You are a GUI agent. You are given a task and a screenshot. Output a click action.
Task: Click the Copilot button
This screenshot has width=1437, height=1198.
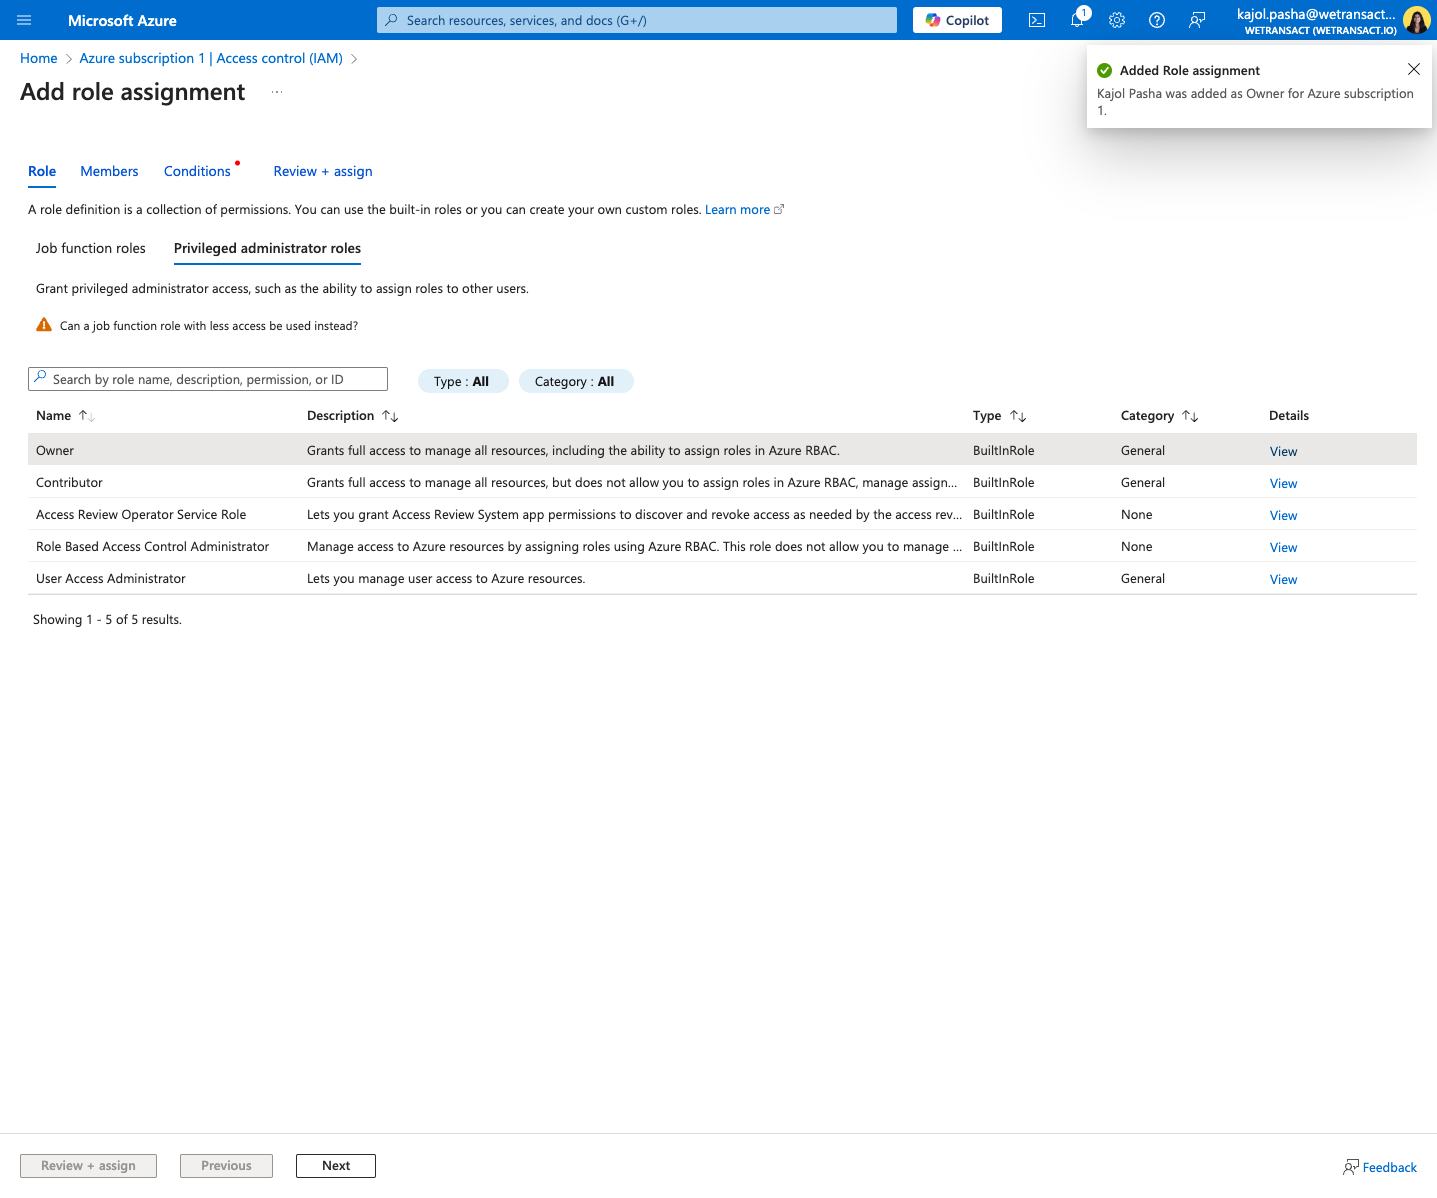[957, 20]
